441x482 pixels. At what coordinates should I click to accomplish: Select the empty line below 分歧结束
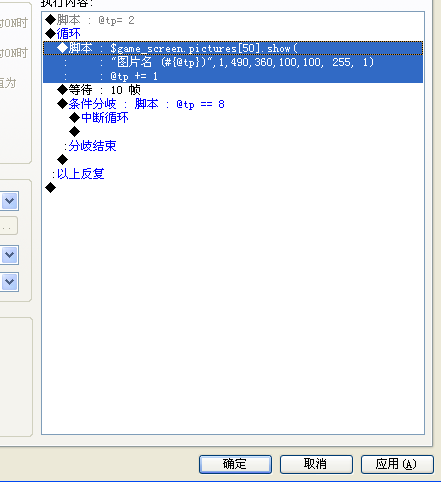233,160
